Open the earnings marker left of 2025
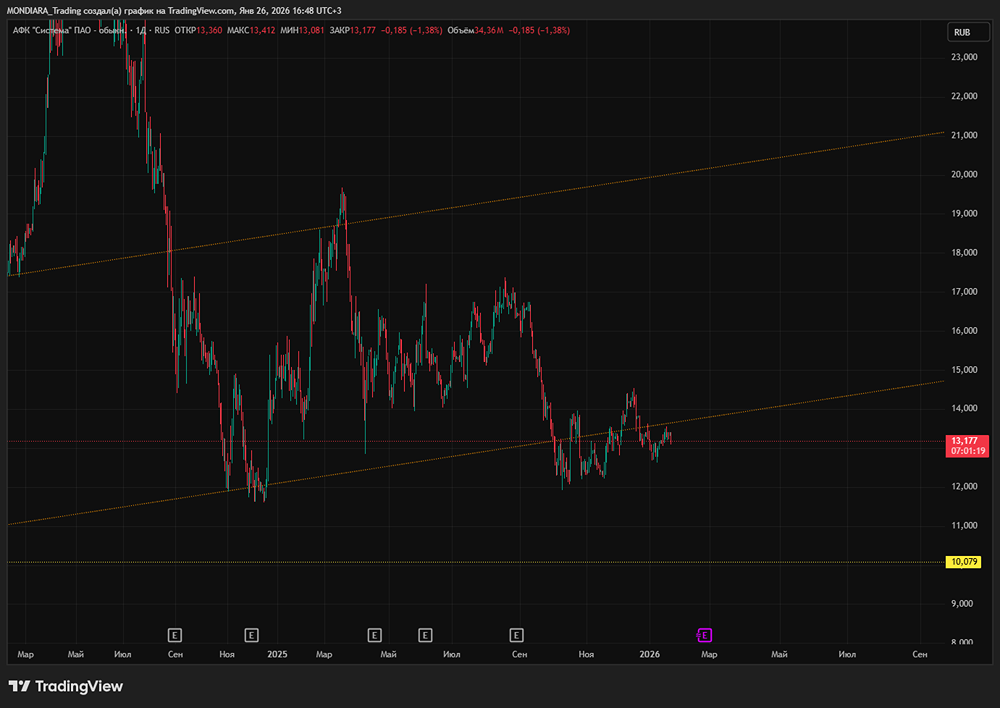This screenshot has height=708, width=1000. [x=251, y=634]
